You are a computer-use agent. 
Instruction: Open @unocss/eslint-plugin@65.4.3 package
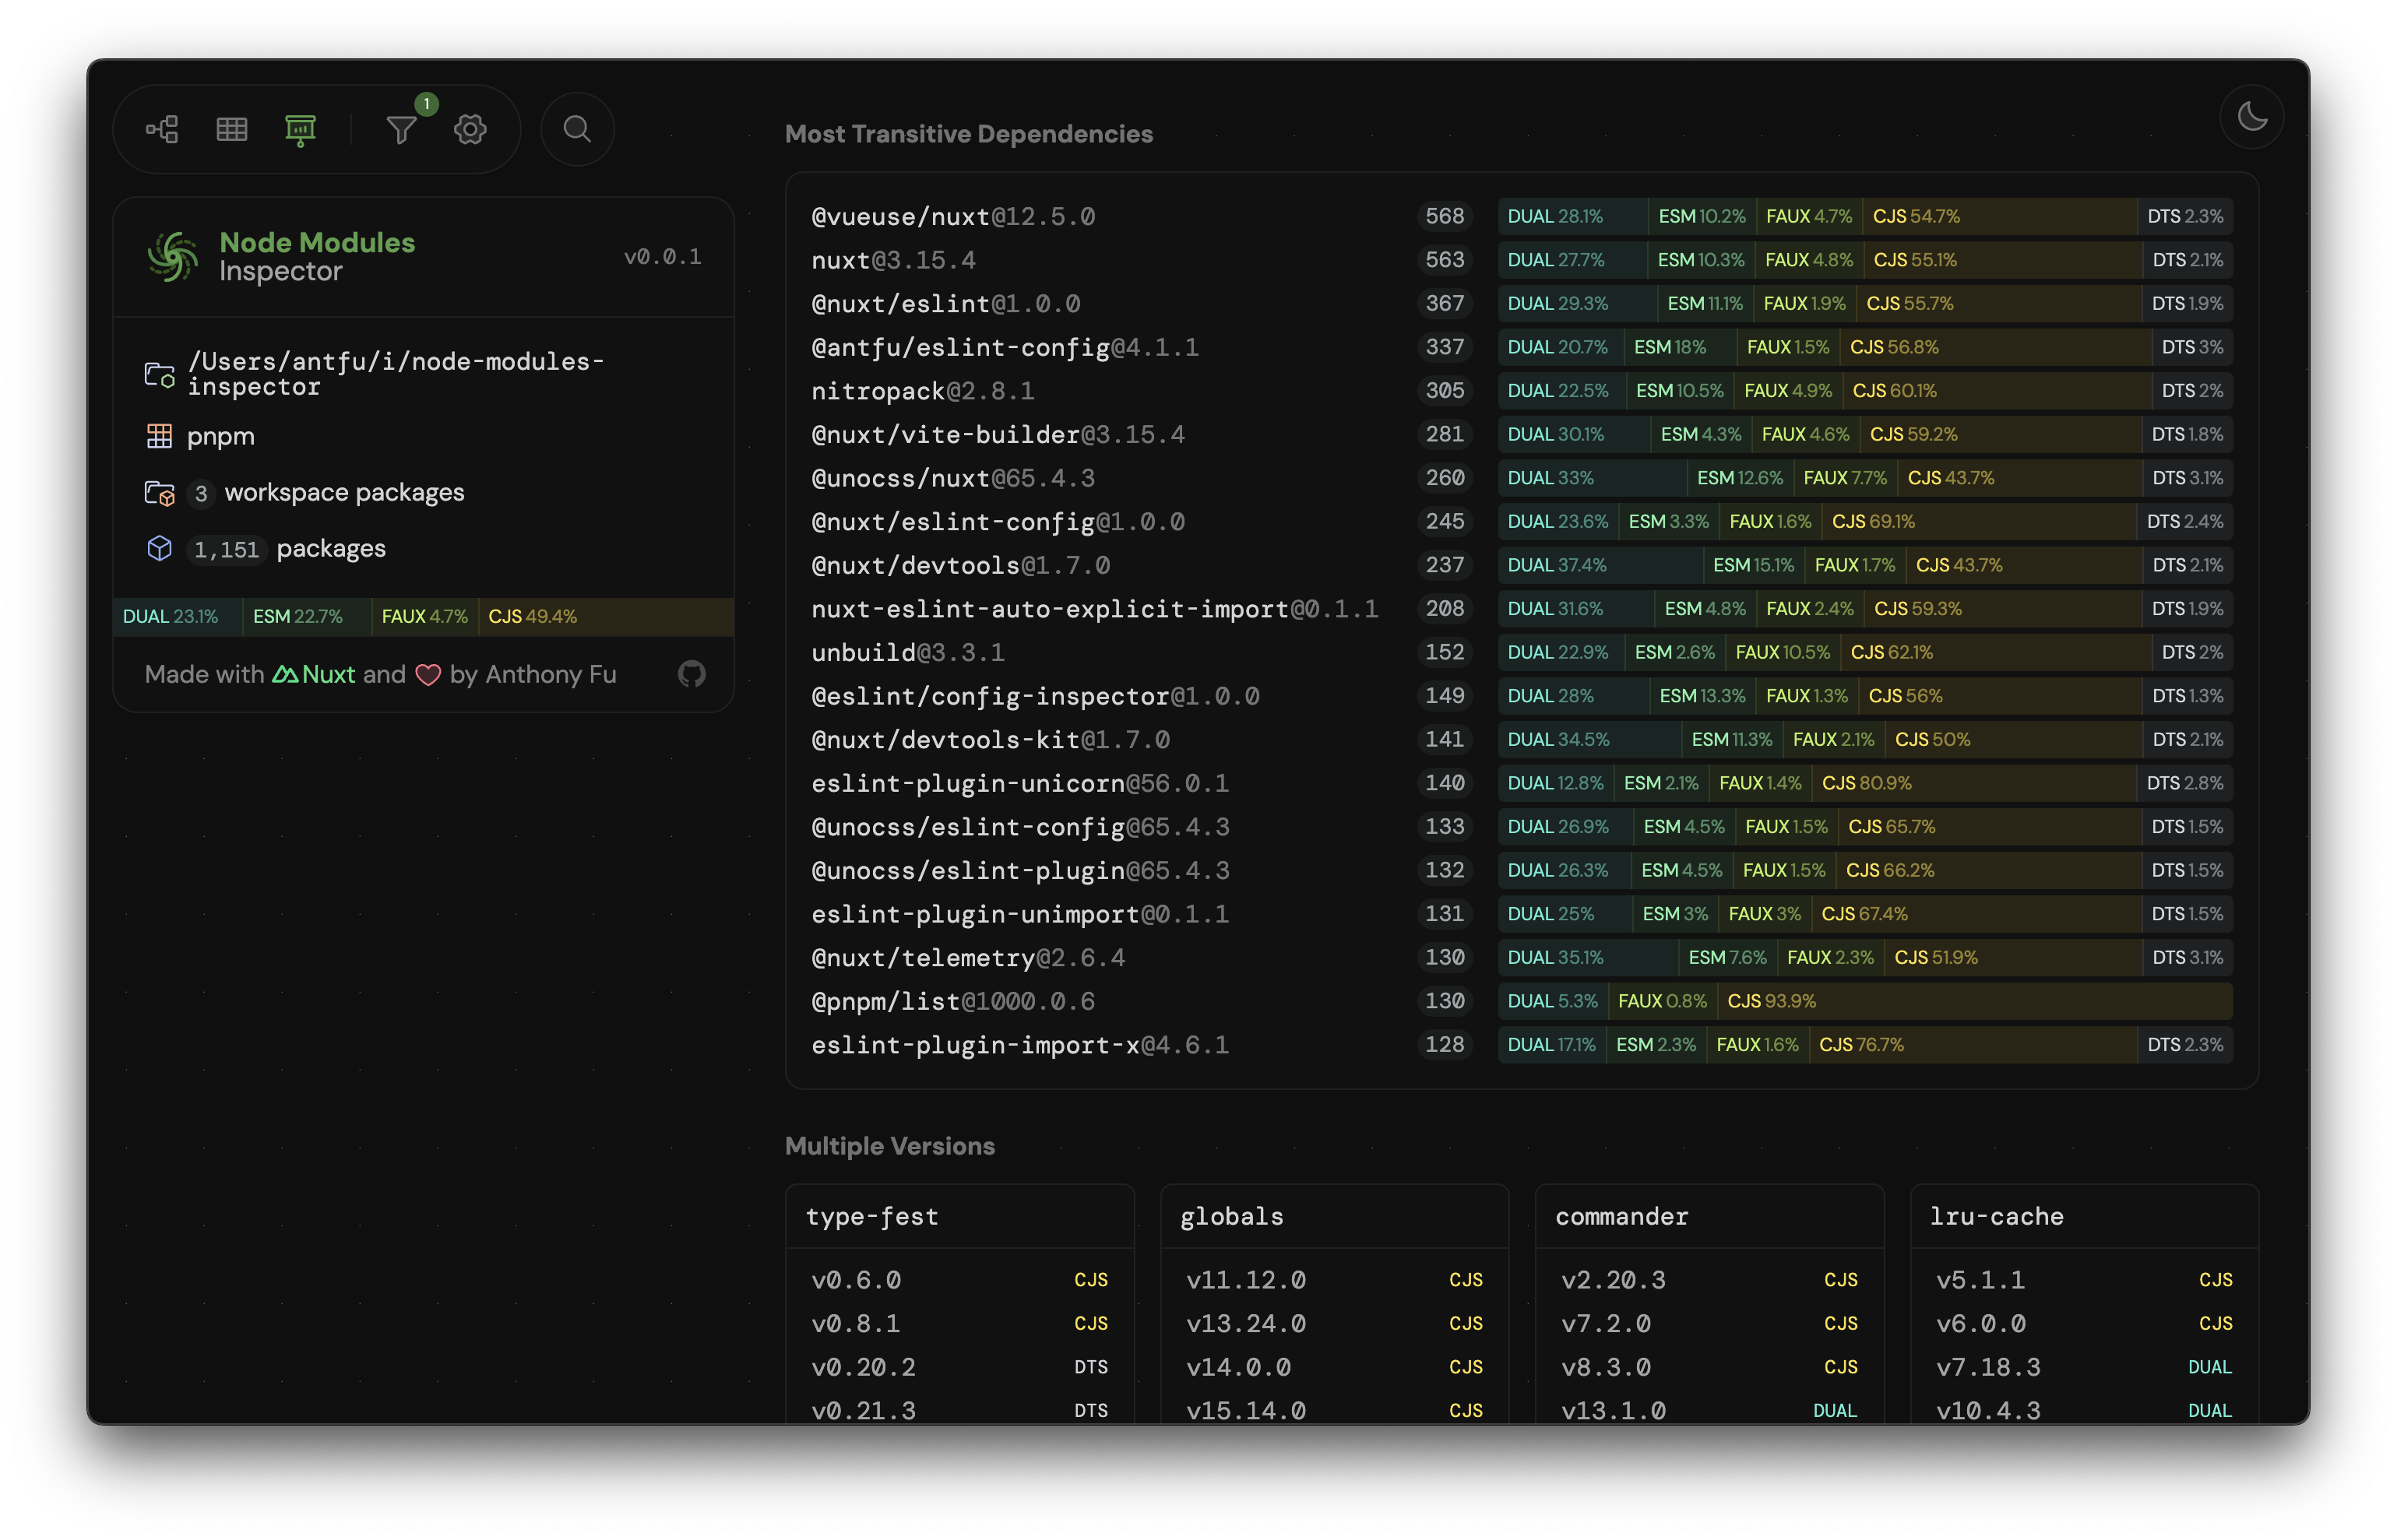(x=1521, y=870)
